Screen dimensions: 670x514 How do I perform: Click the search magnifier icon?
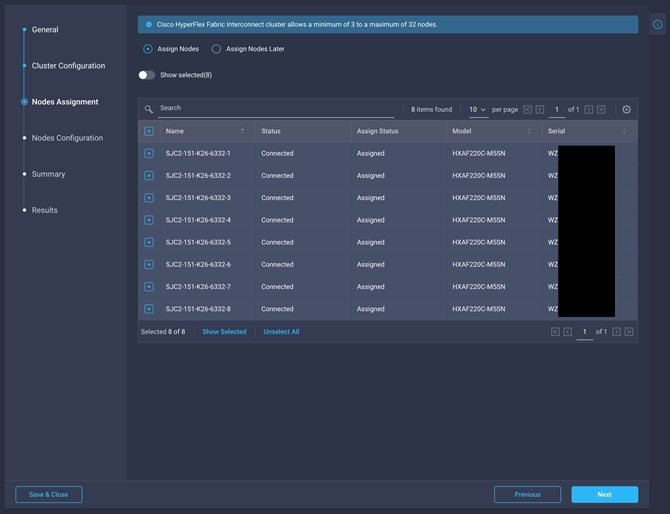148,109
